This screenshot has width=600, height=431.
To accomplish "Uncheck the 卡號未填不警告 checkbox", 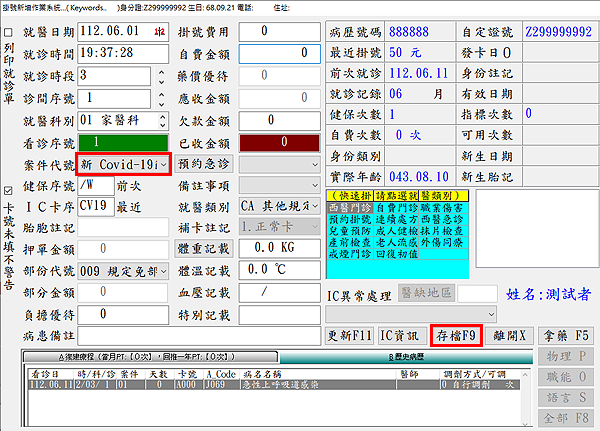I will click(9, 190).
